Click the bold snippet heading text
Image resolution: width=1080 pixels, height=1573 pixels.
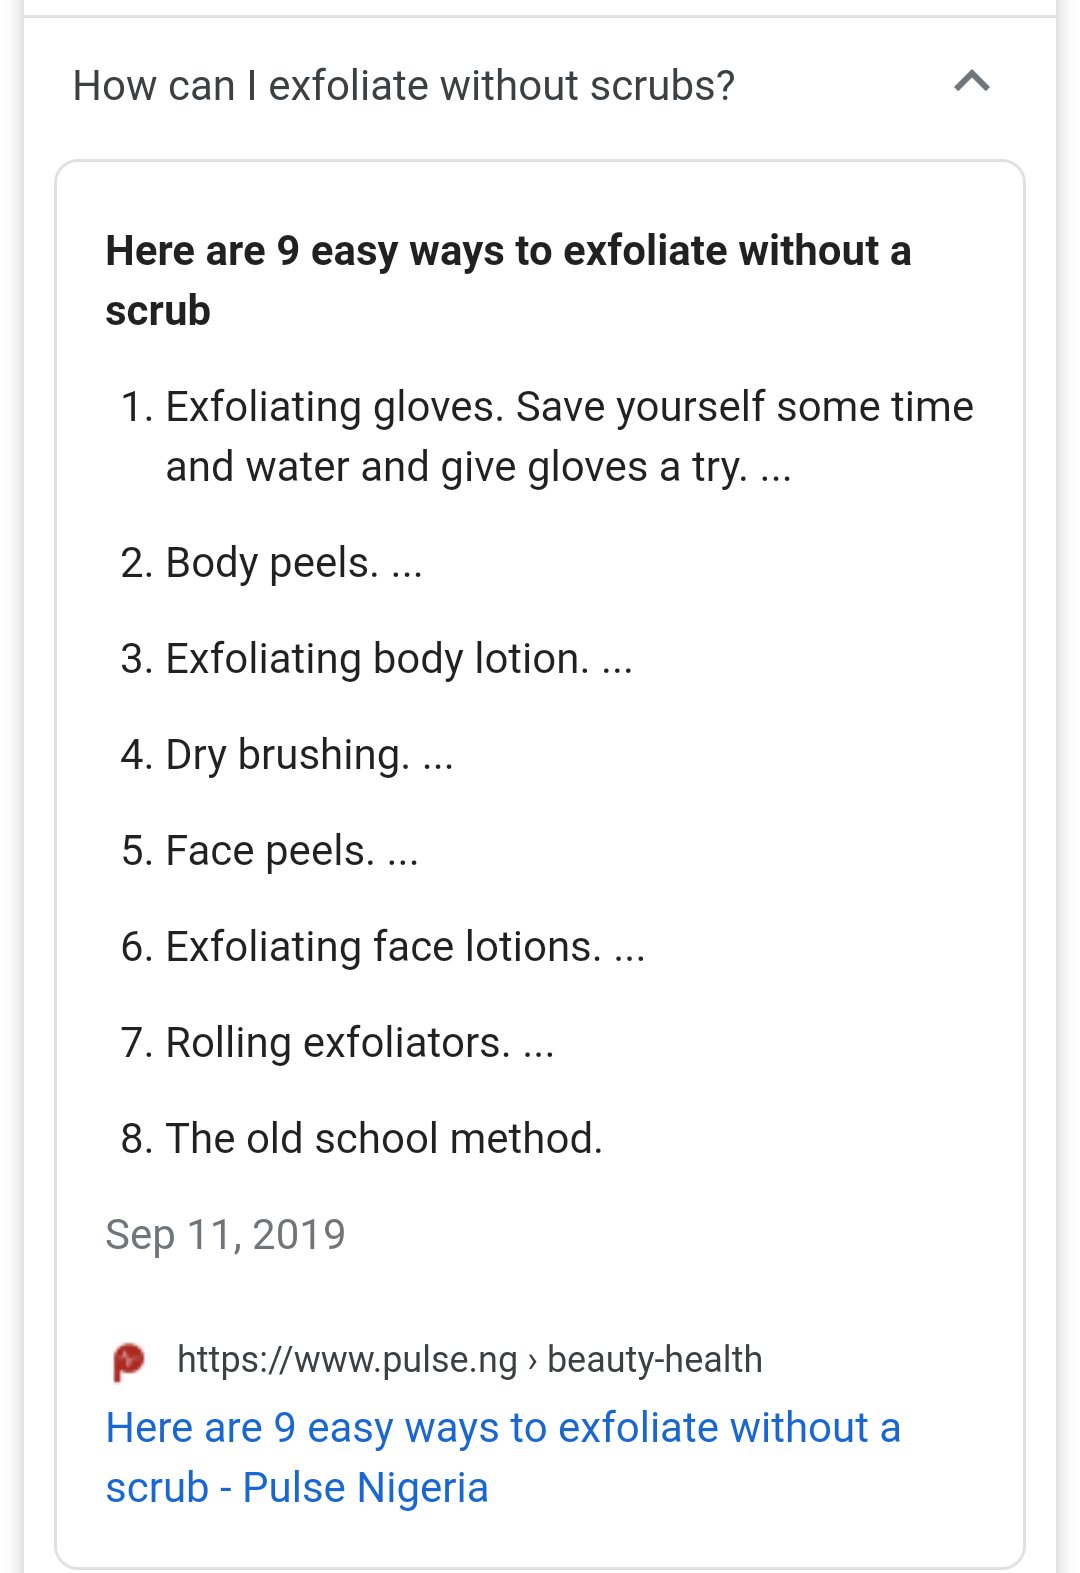point(508,251)
